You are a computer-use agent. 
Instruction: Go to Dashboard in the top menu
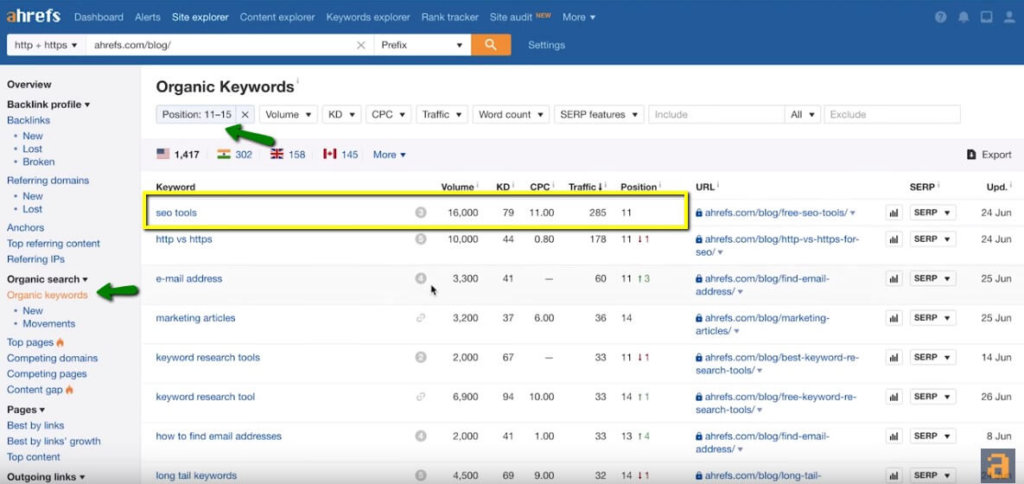pos(99,18)
